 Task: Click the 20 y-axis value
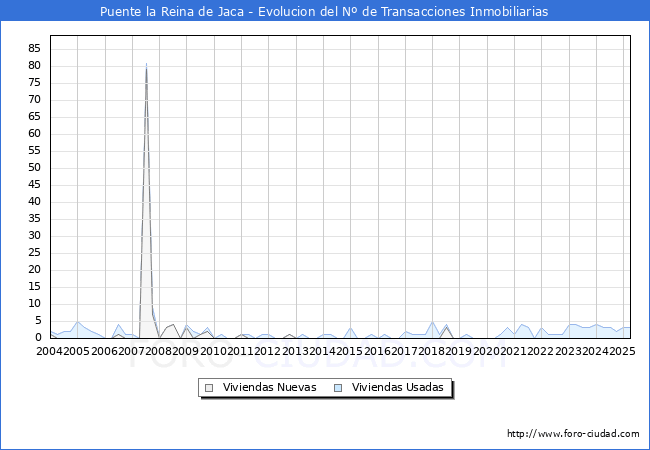click(x=35, y=269)
